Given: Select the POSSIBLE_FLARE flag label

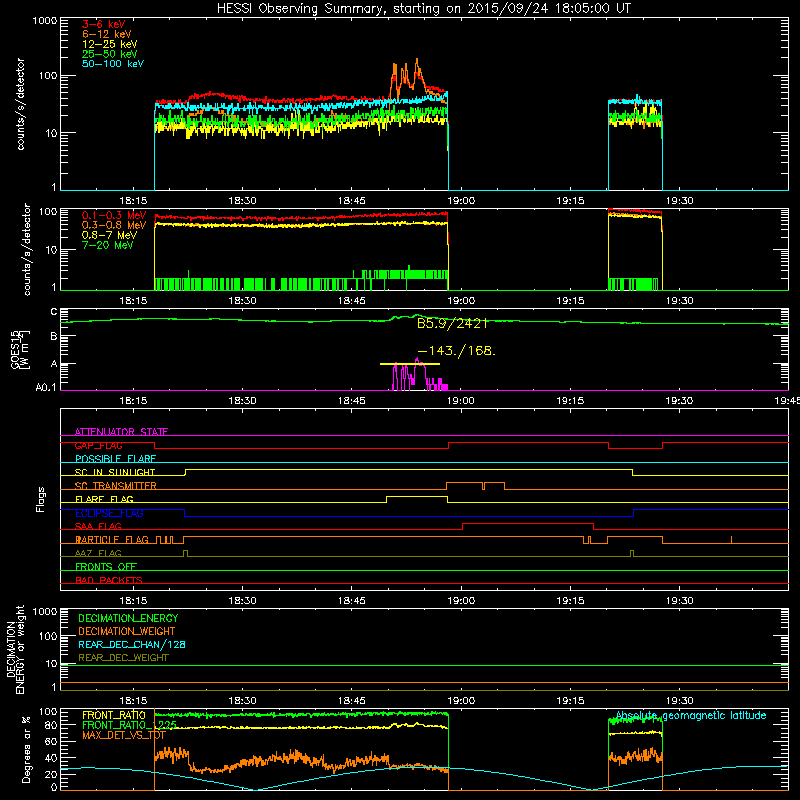Looking at the screenshot, I should click(115, 459).
